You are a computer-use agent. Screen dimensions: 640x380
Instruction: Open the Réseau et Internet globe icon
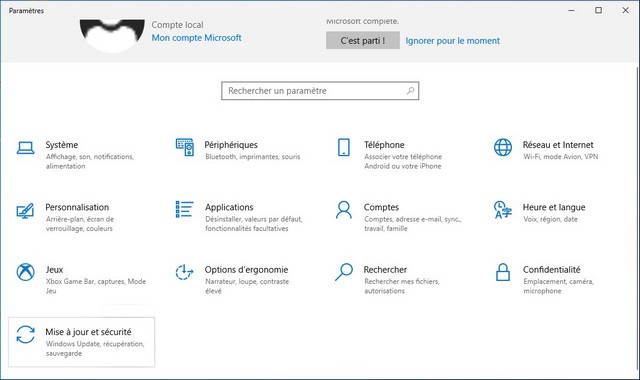503,147
